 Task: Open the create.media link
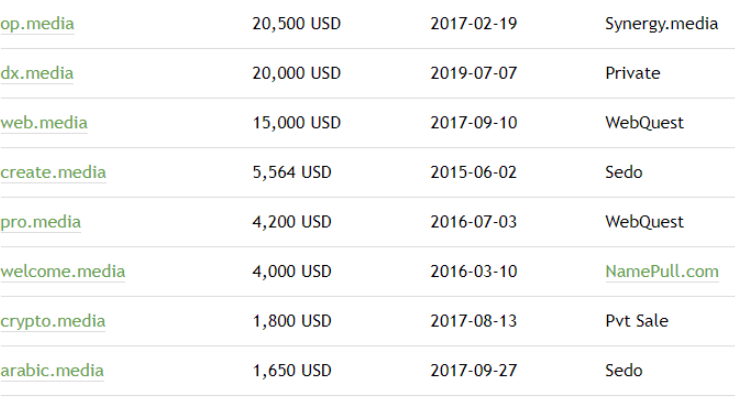[x=53, y=172]
